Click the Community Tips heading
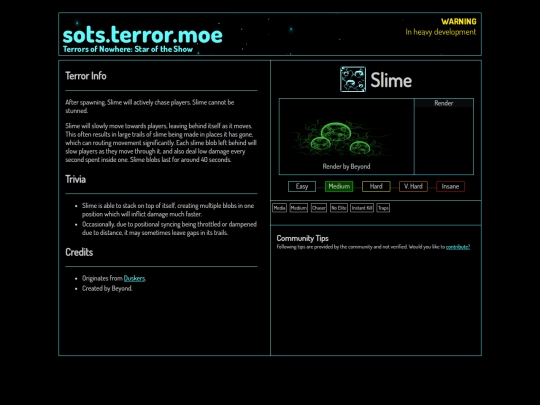 (x=302, y=238)
